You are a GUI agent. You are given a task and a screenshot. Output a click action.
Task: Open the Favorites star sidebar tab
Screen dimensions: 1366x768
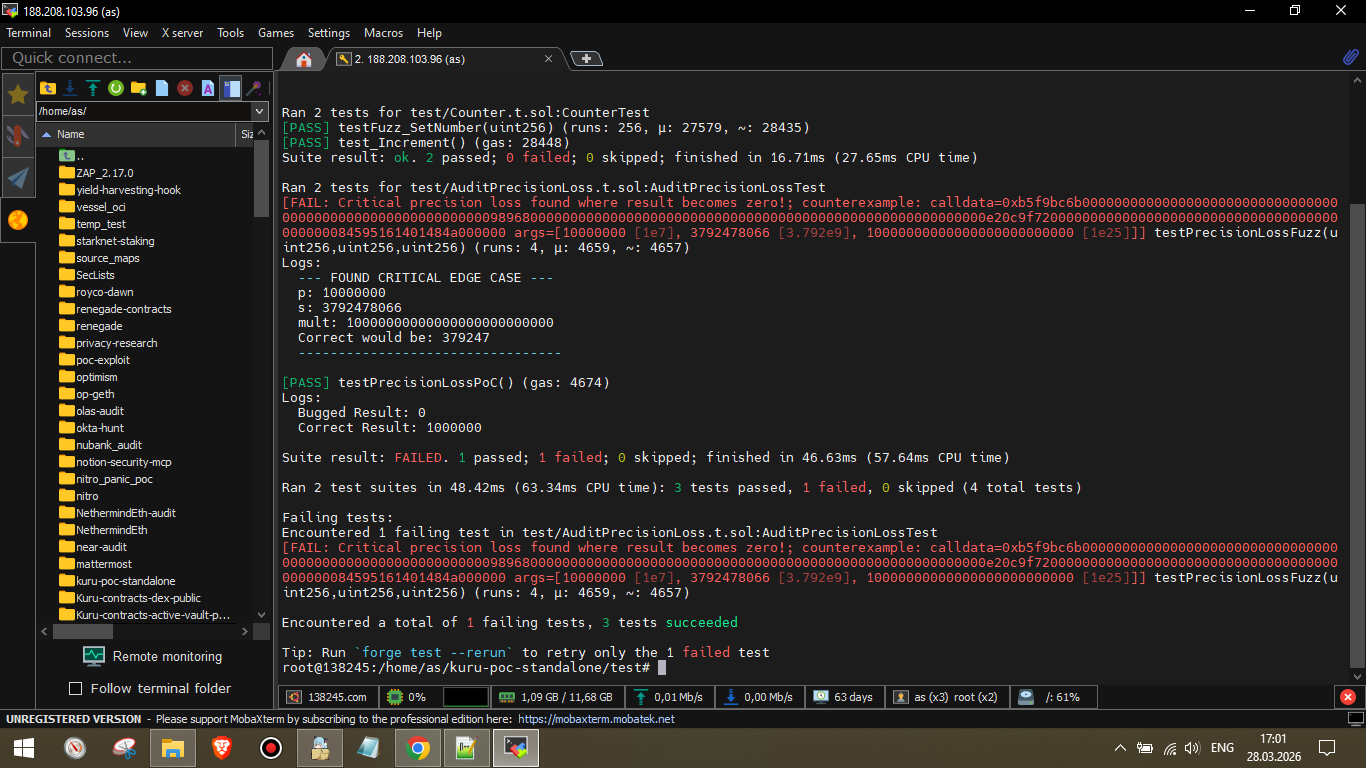pyautogui.click(x=18, y=95)
